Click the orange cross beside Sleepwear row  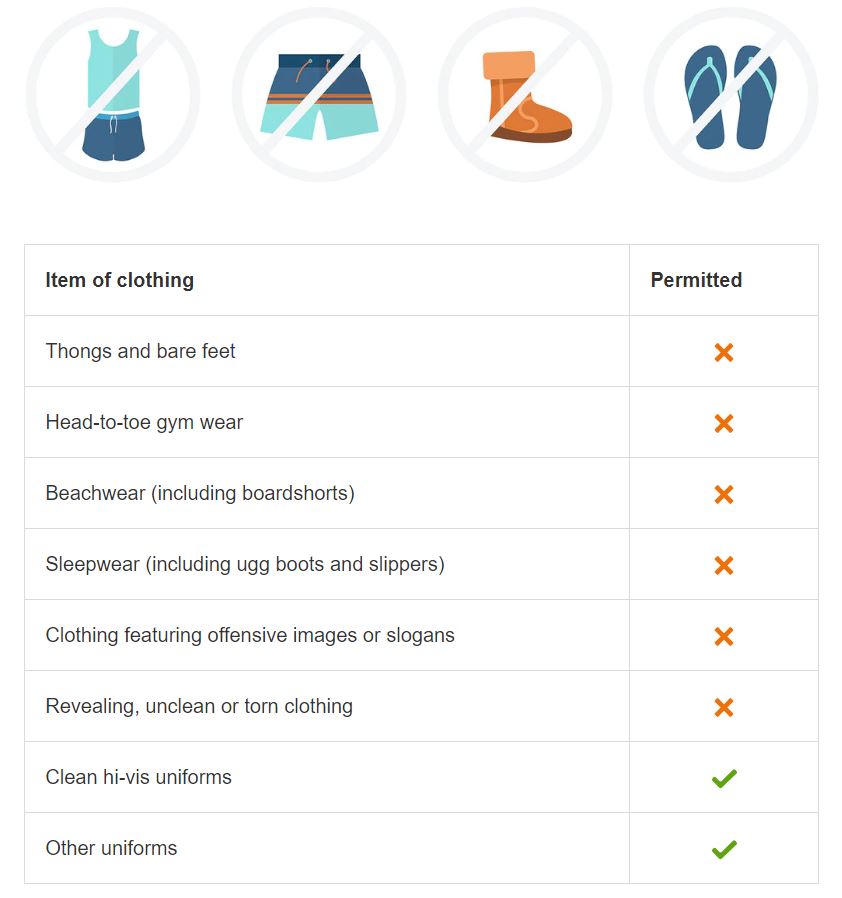click(x=724, y=565)
